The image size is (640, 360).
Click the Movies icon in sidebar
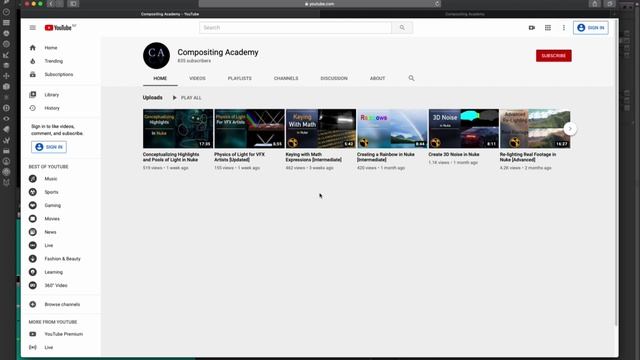tap(33, 219)
